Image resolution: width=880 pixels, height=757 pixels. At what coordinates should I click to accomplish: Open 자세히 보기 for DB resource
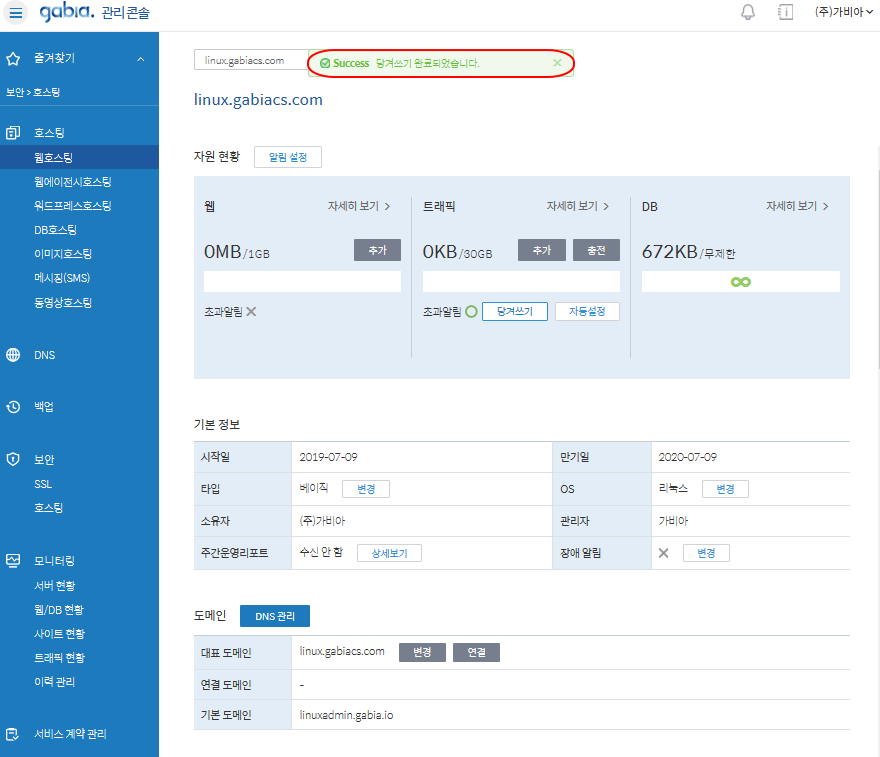click(x=798, y=206)
